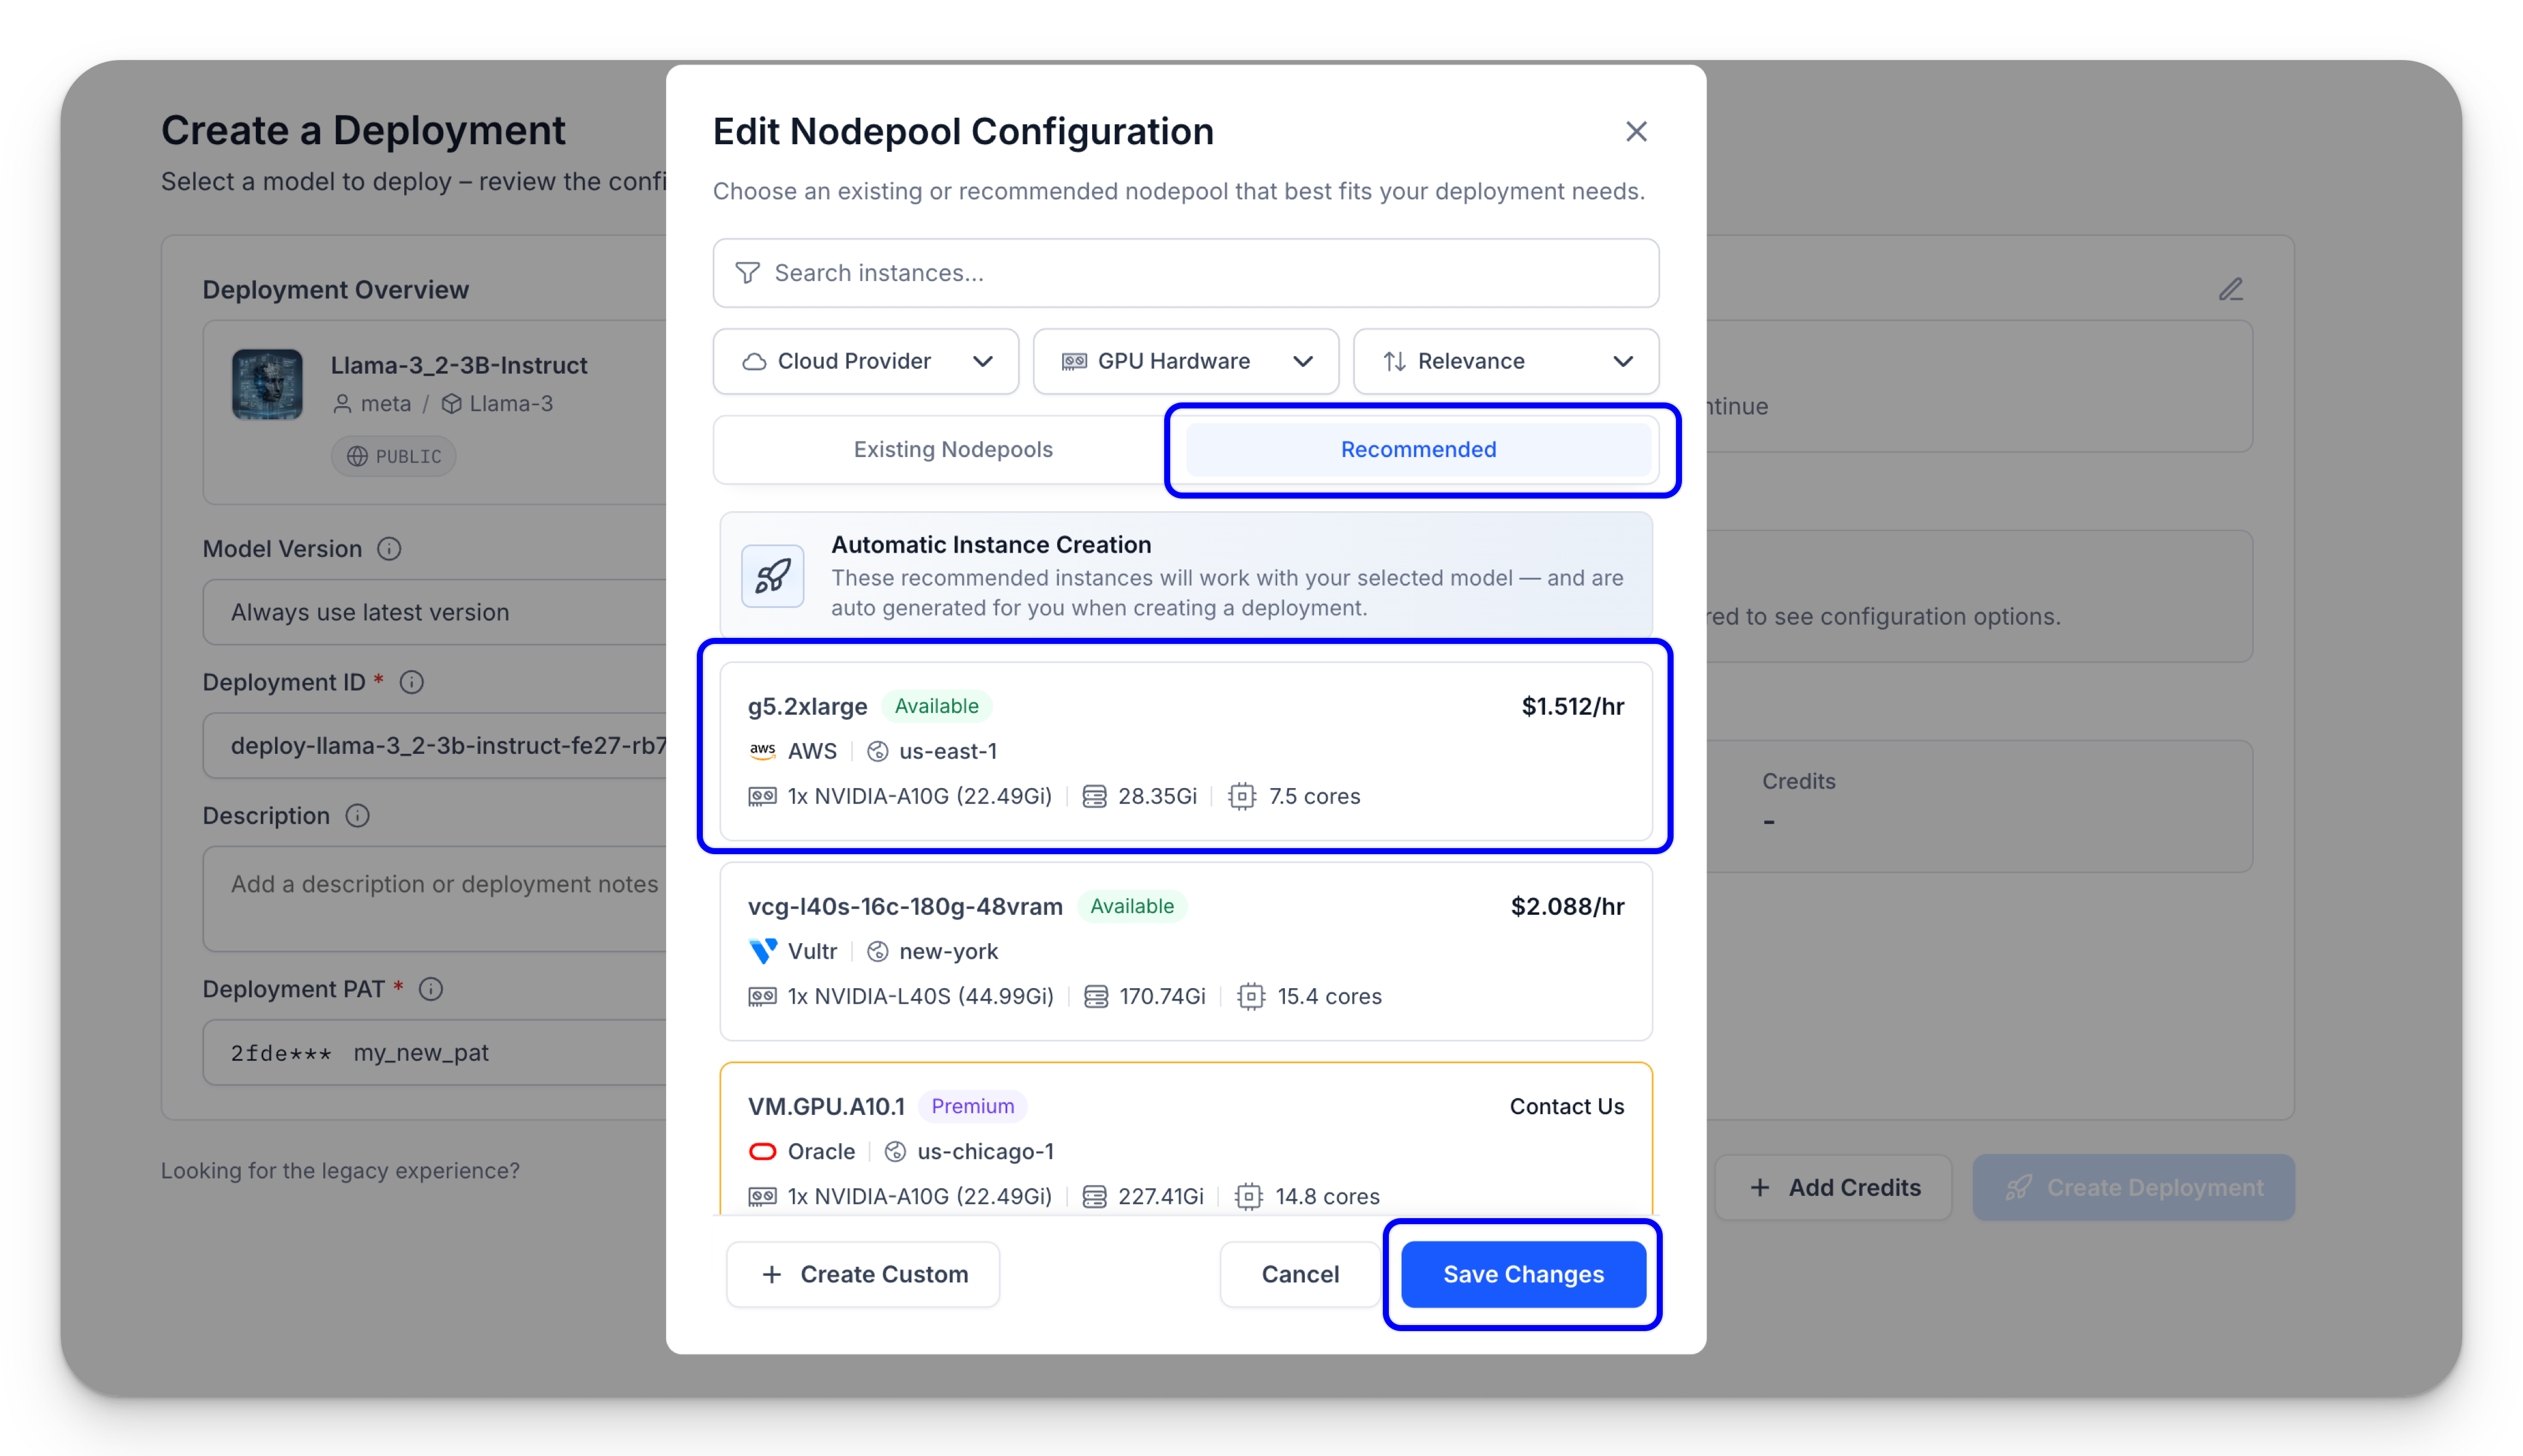Viewport: 2523px width, 1456px height.
Task: Open the Cloud Provider dropdown
Action: (x=865, y=361)
